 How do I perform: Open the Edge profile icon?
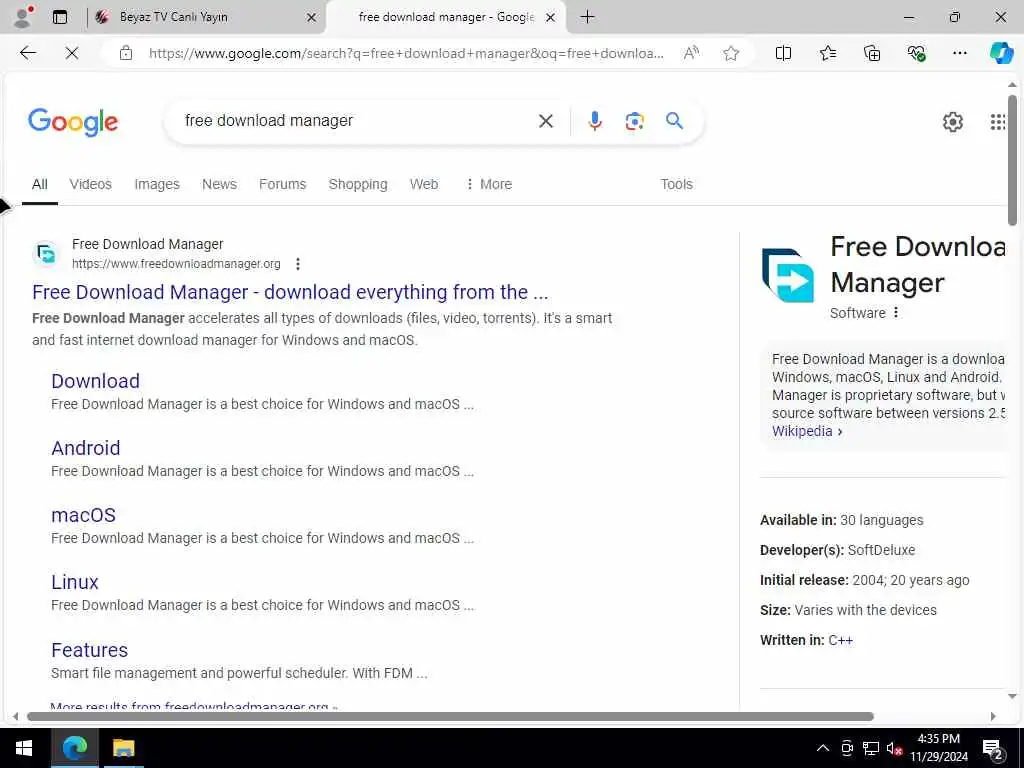coord(24,17)
